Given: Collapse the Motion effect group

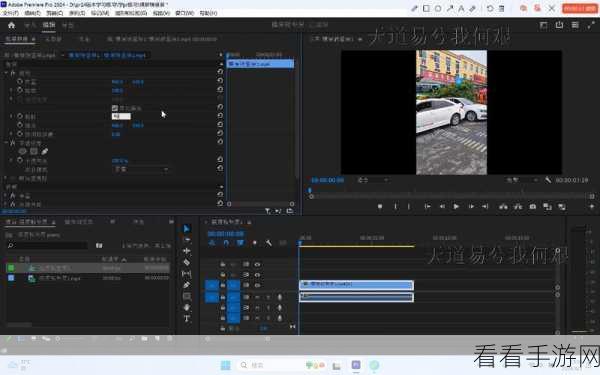Looking at the screenshot, I should click(6, 73).
